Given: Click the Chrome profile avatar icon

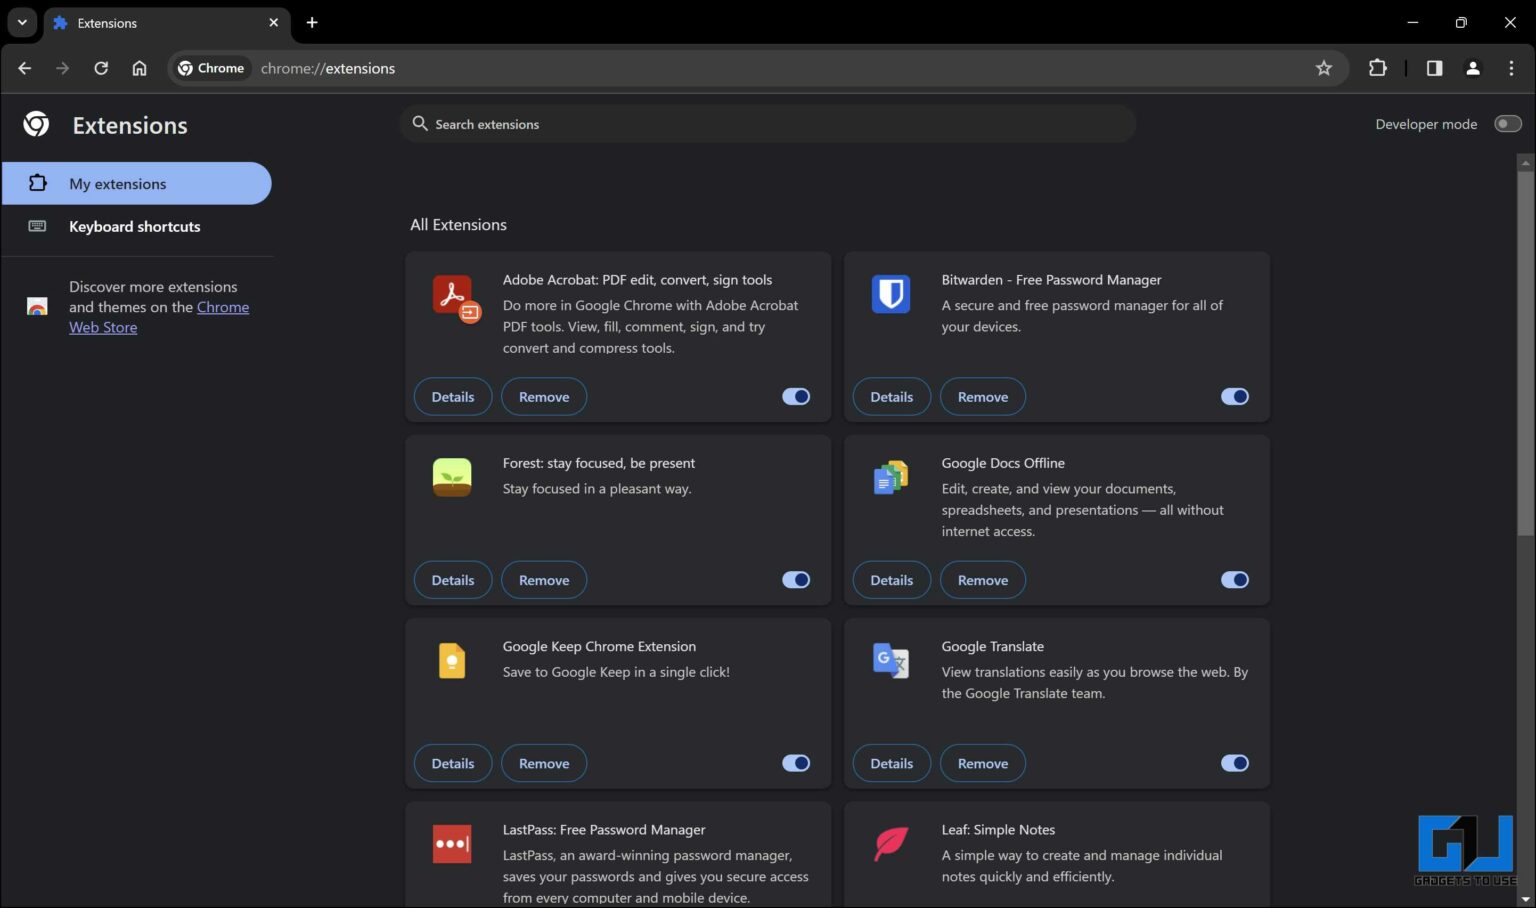Looking at the screenshot, I should (1472, 68).
